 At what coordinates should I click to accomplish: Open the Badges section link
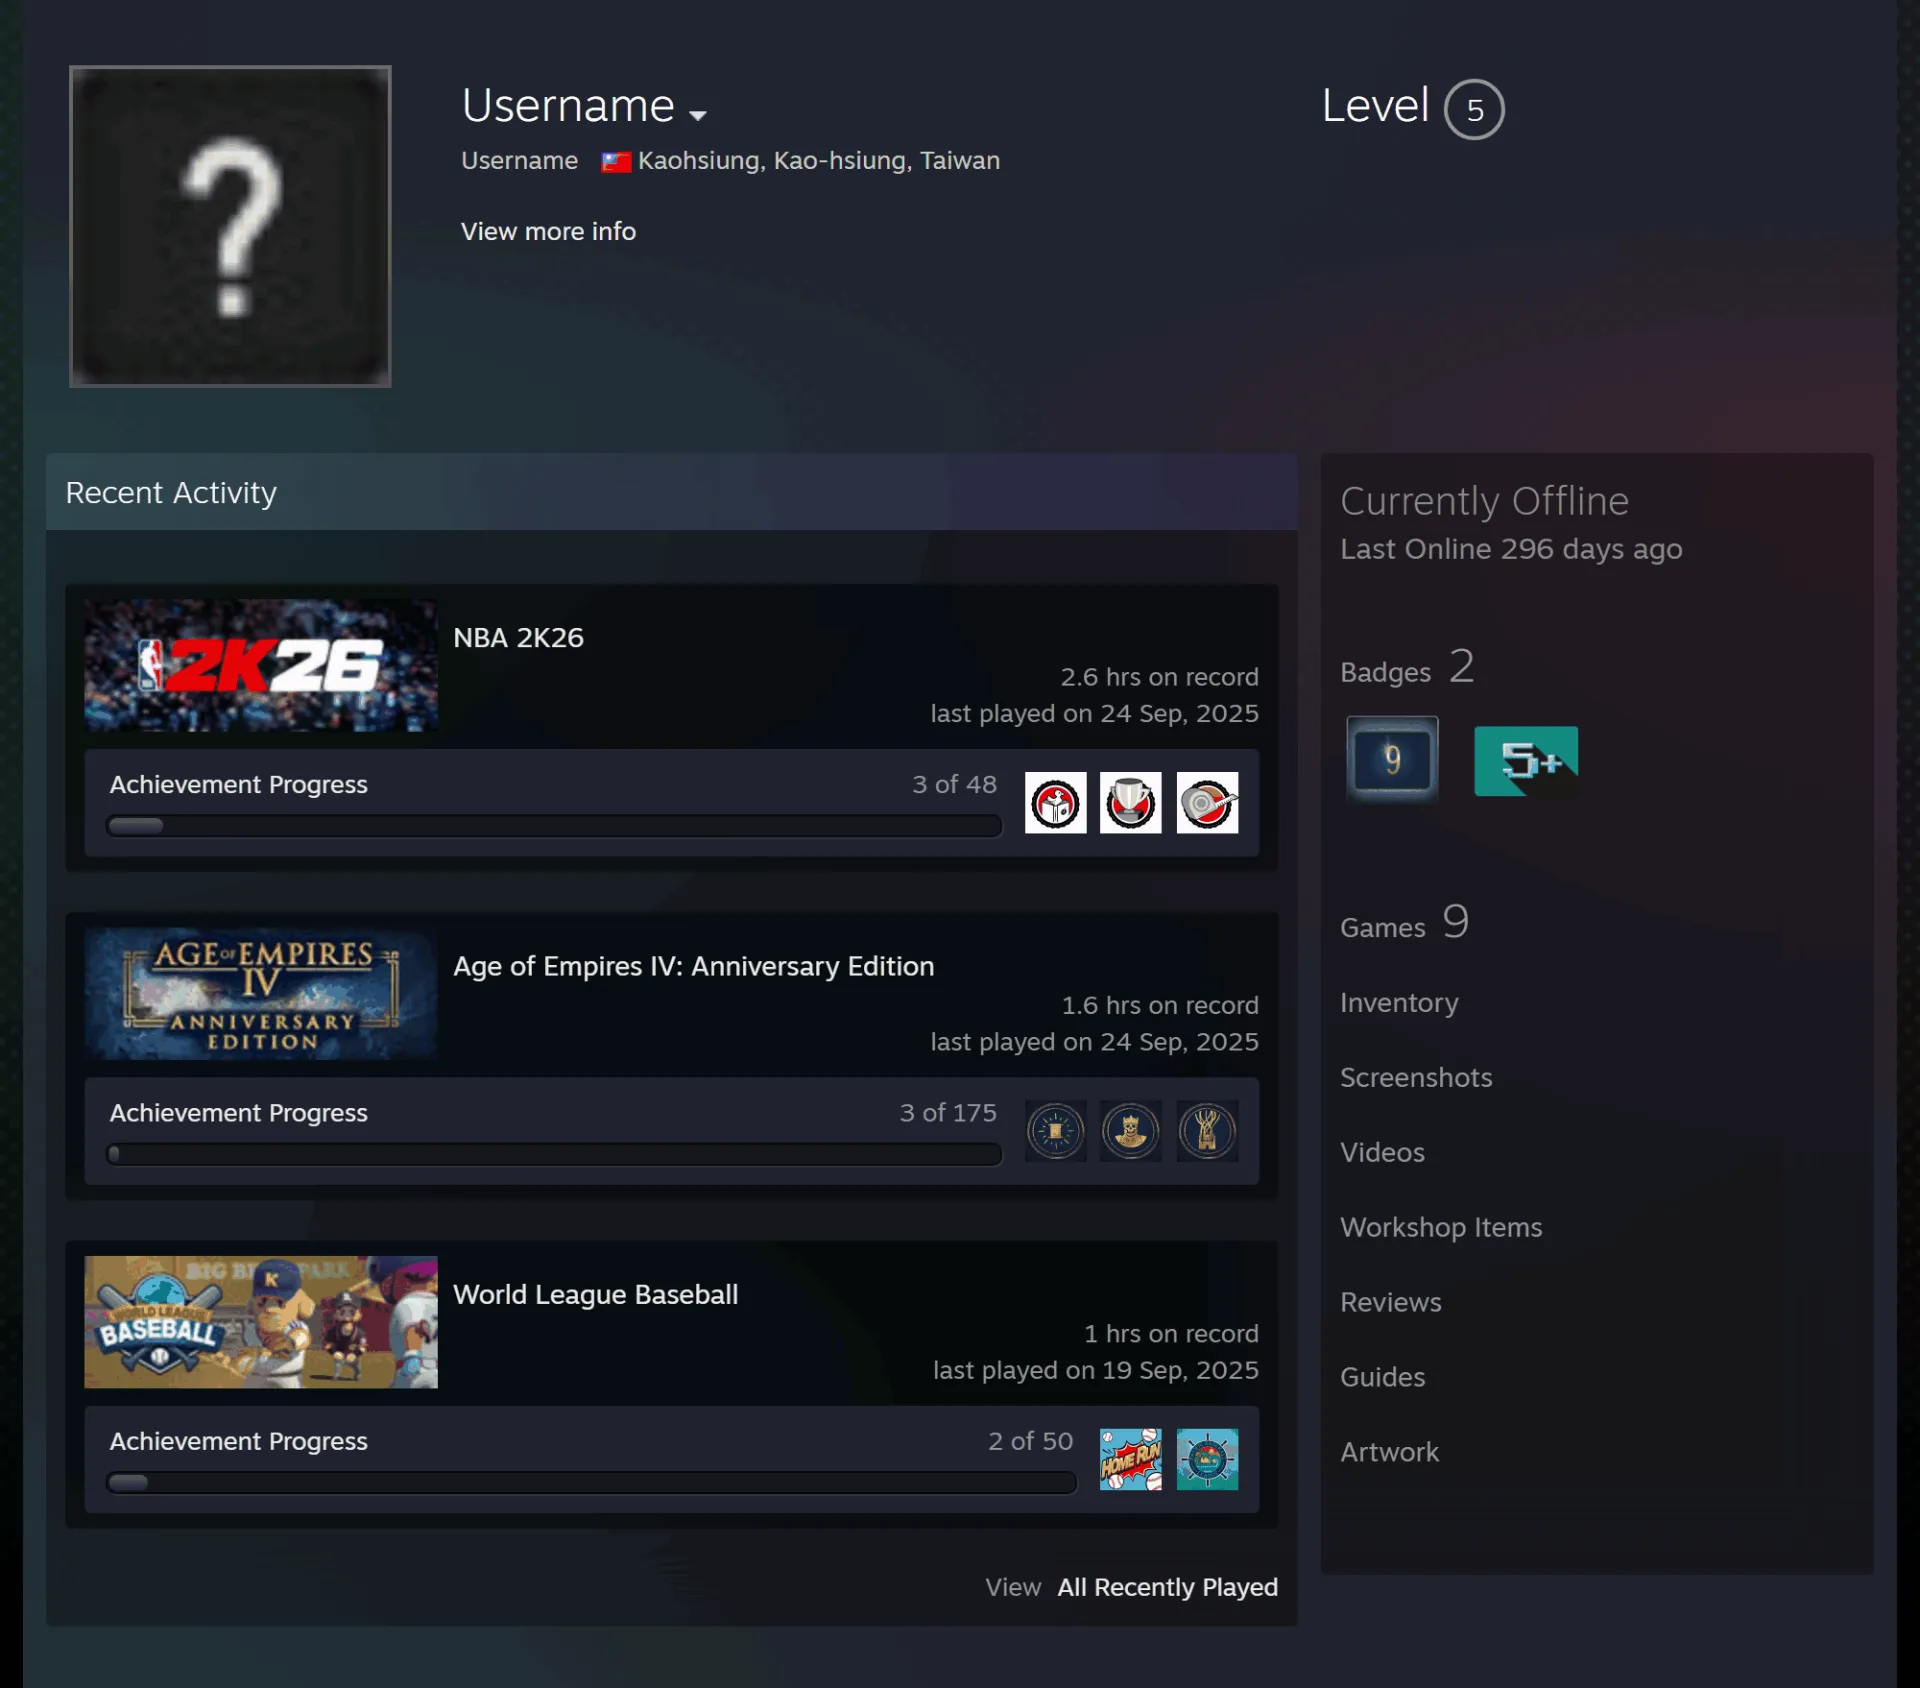click(1407, 667)
